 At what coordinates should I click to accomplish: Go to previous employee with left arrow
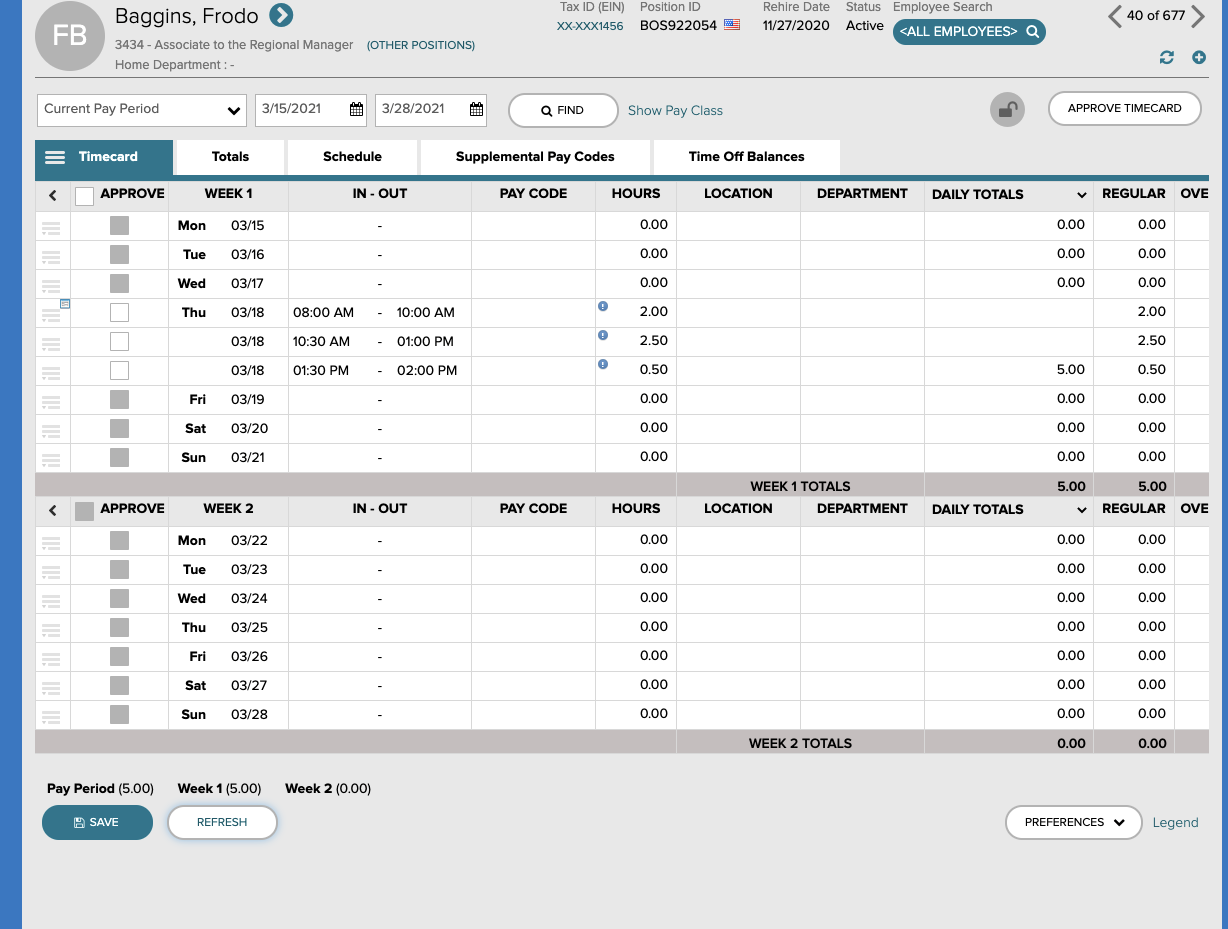click(1114, 16)
